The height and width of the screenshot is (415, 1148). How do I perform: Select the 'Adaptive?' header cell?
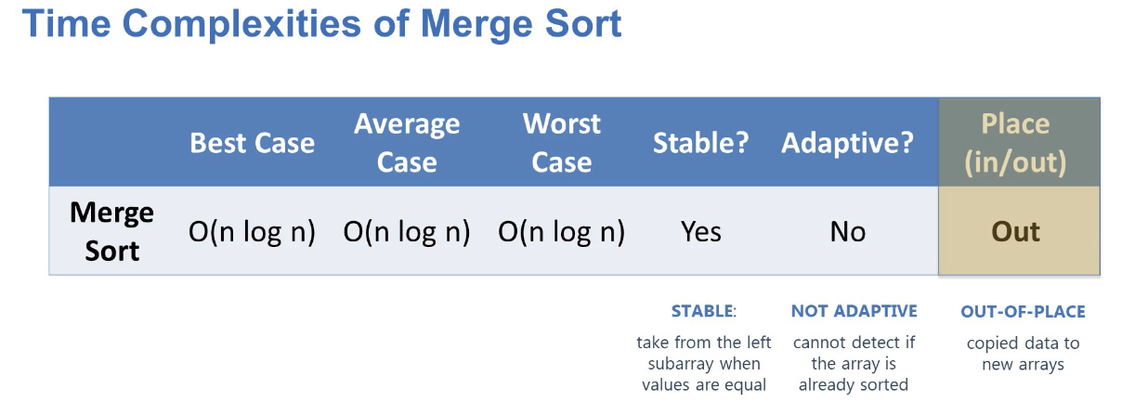(847, 143)
